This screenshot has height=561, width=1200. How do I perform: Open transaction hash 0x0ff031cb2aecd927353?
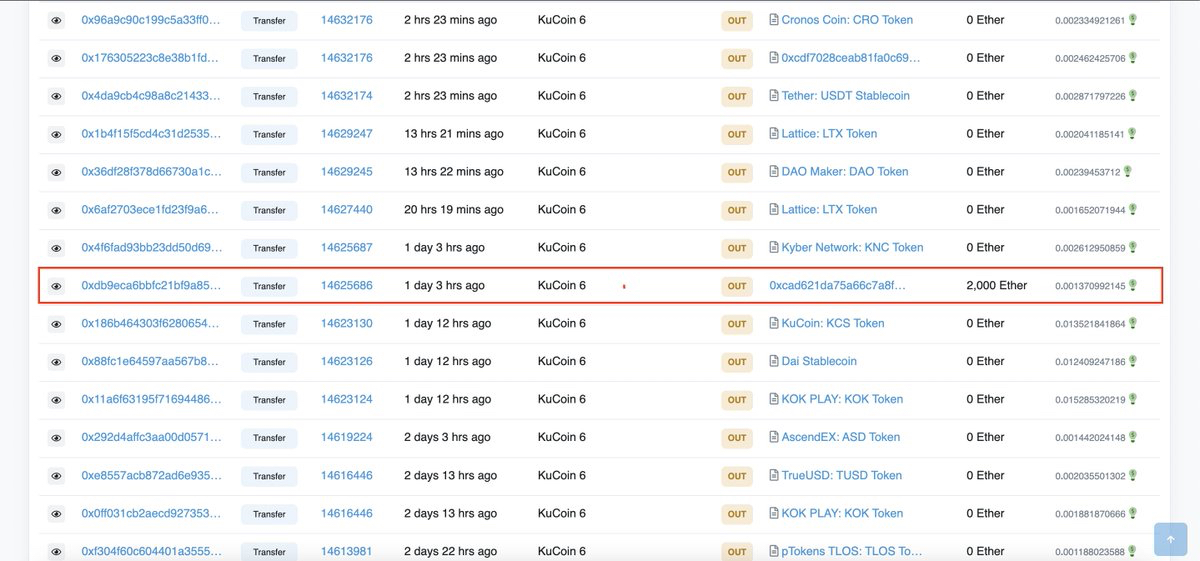point(151,514)
